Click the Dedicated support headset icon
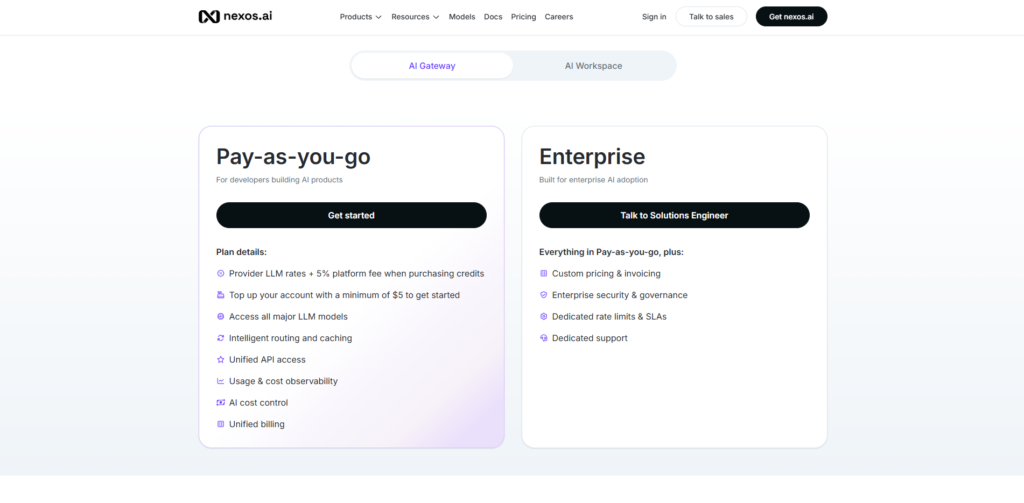This screenshot has width=1024, height=503. coord(543,338)
